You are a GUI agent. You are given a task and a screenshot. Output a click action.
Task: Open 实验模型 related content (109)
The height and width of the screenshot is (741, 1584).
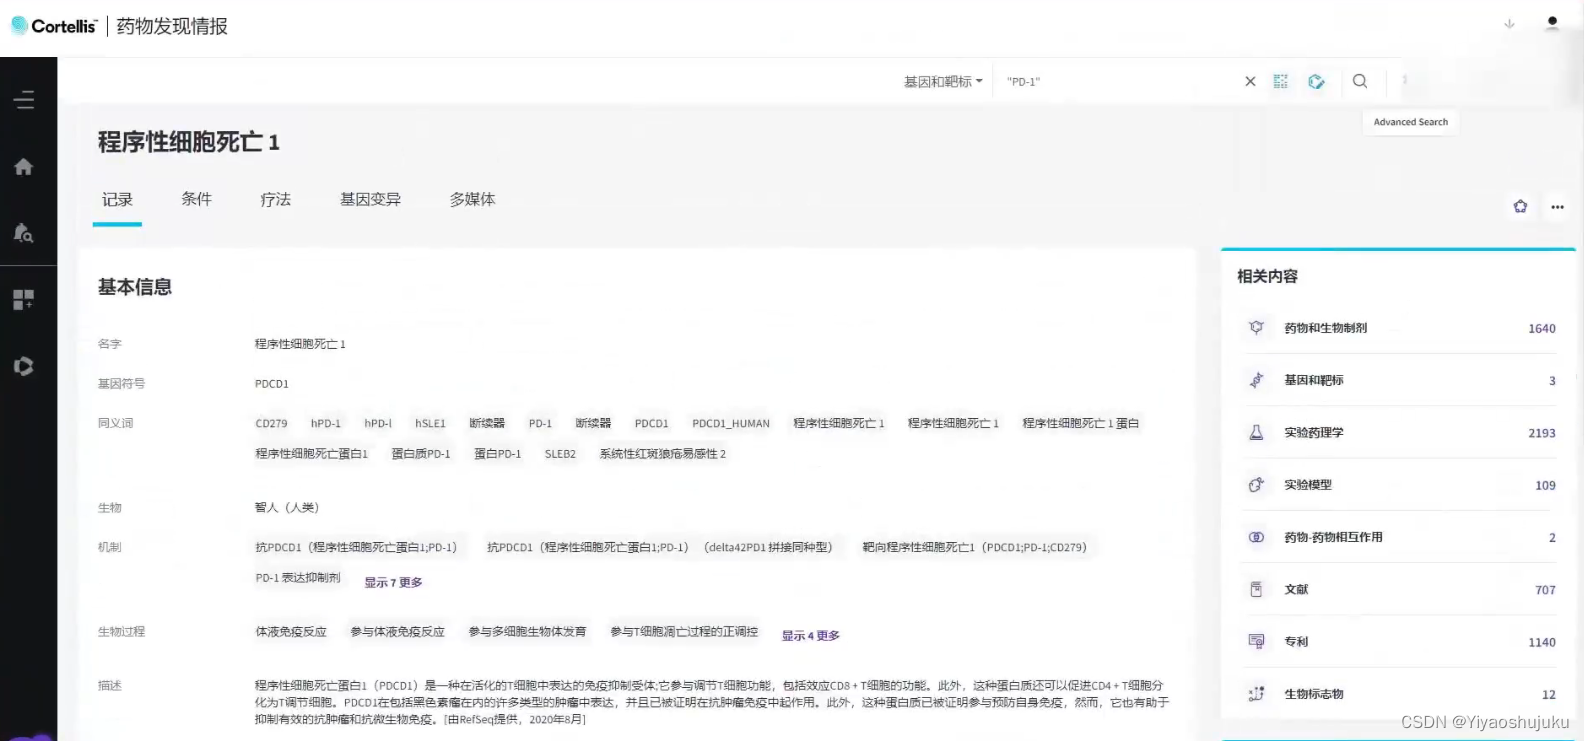coord(1398,485)
